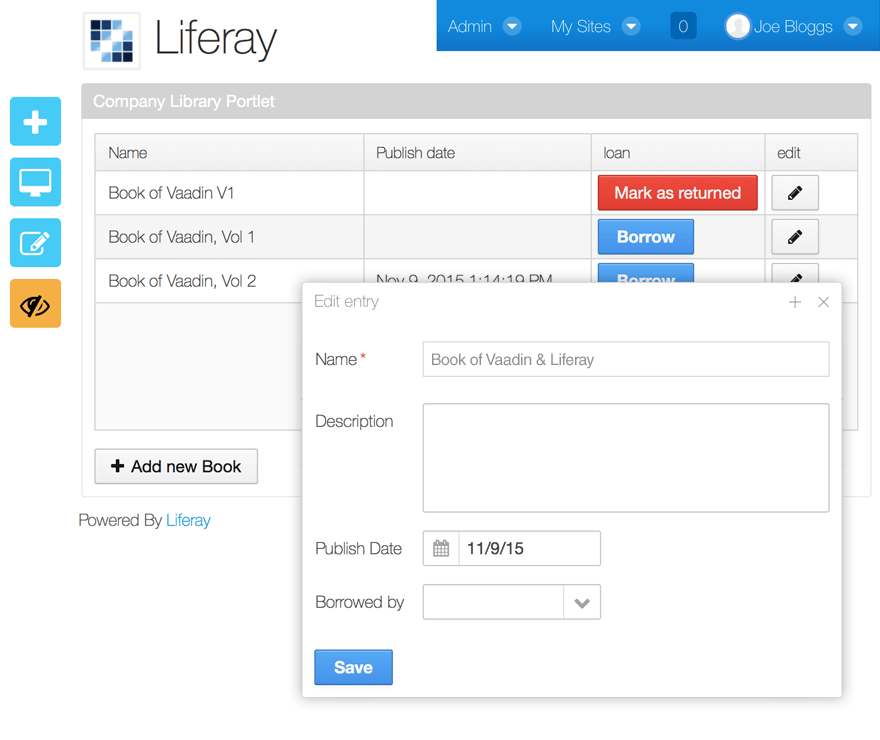Image resolution: width=880 pixels, height=740 pixels.
Task: Click the notifications count badge showing 0
Action: click(x=683, y=27)
